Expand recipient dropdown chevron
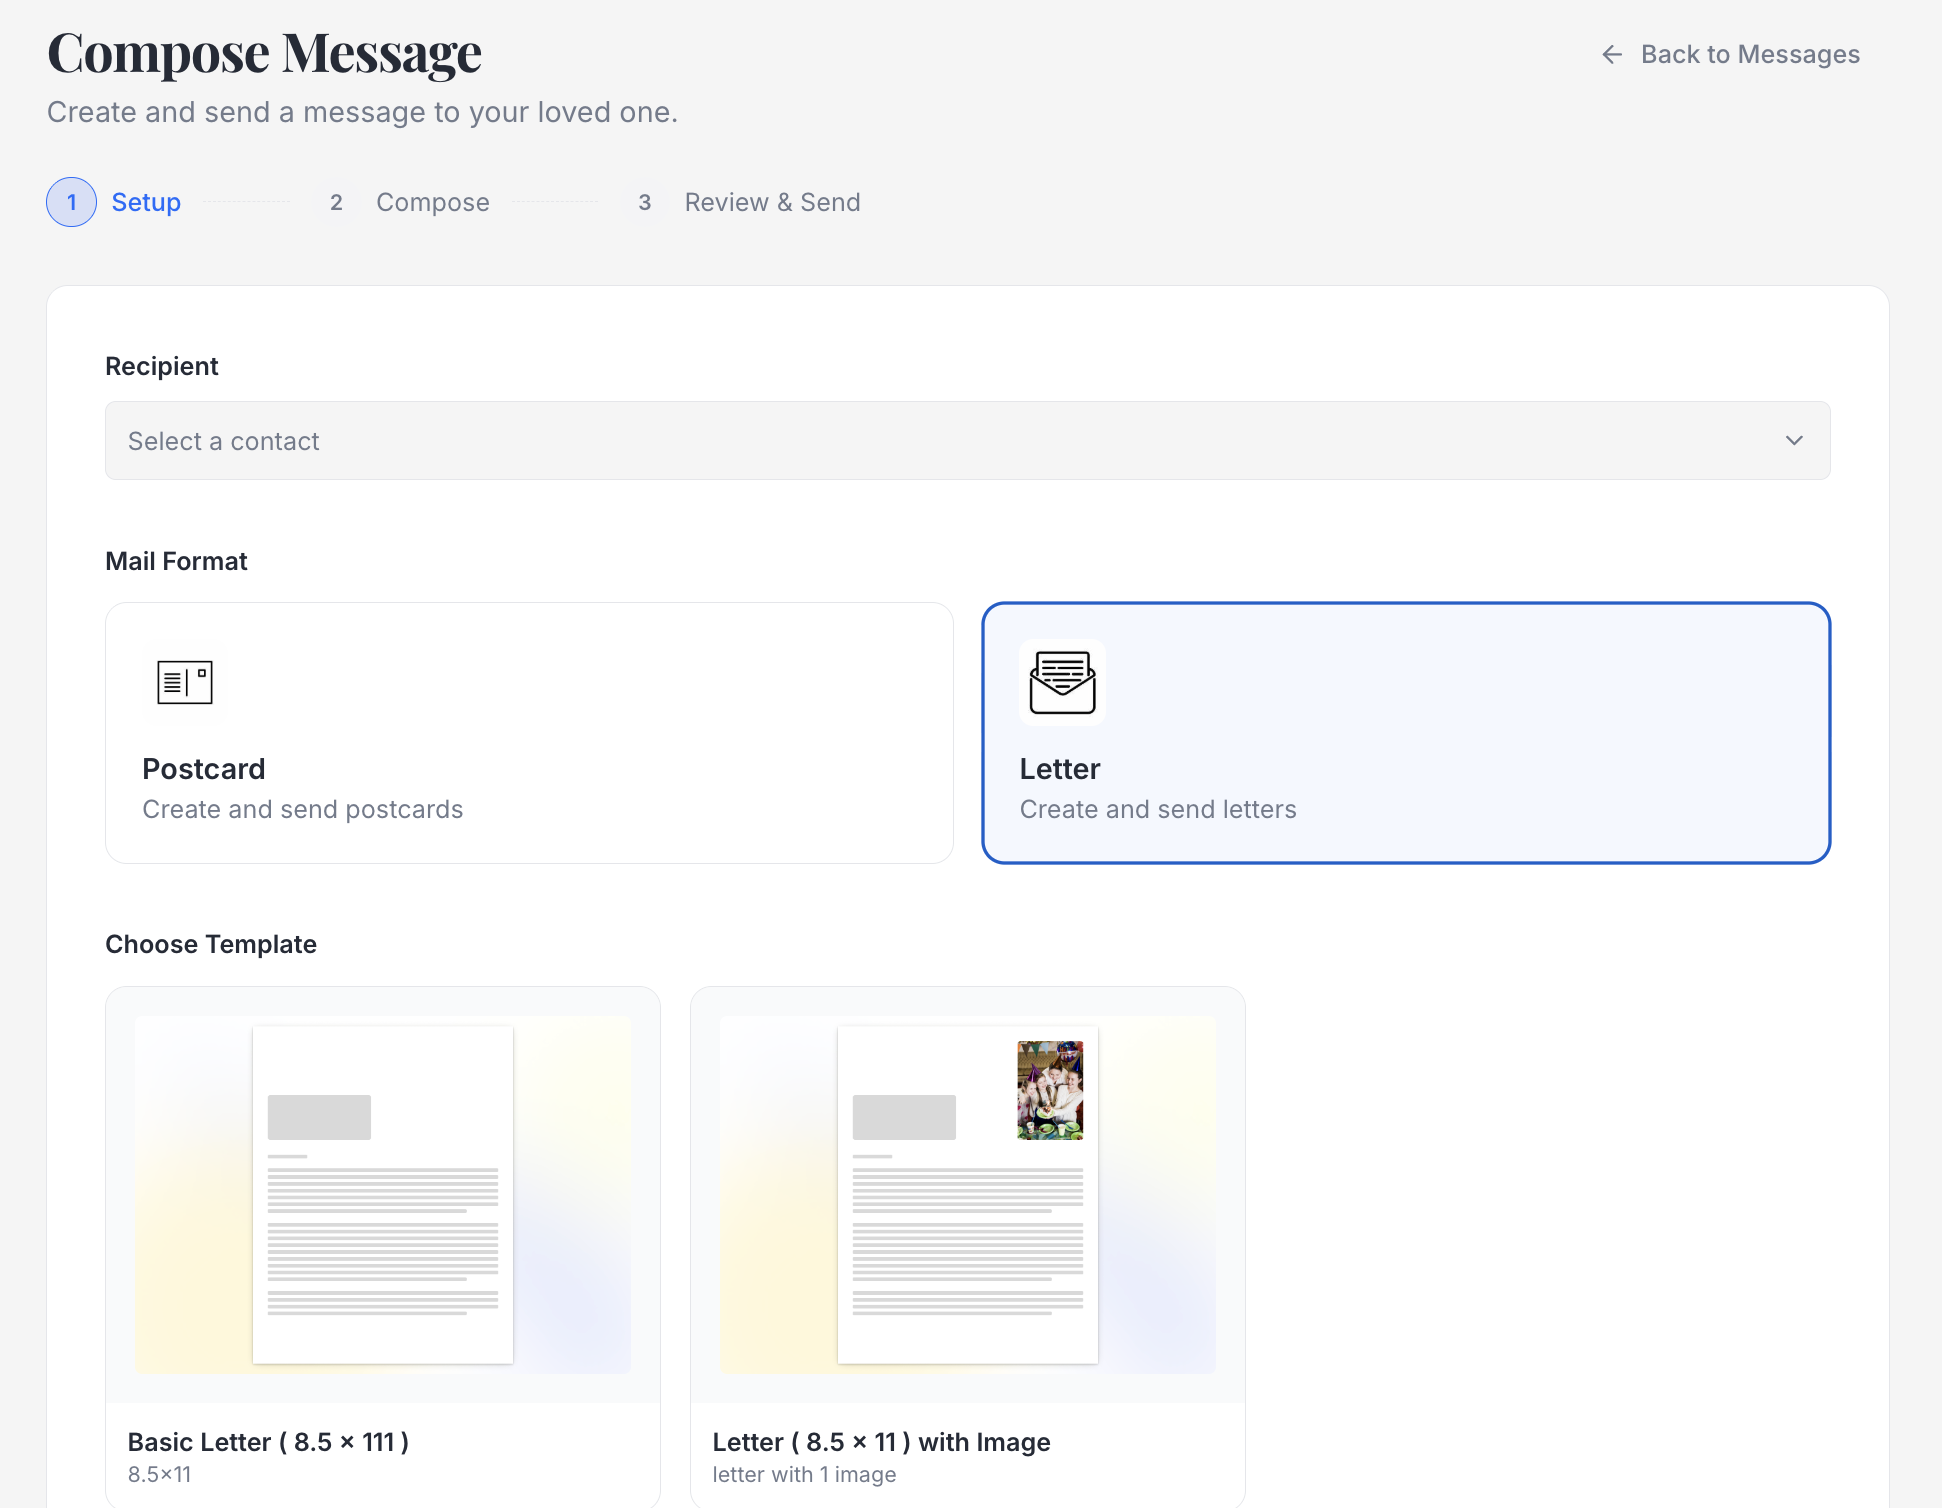 tap(1794, 441)
